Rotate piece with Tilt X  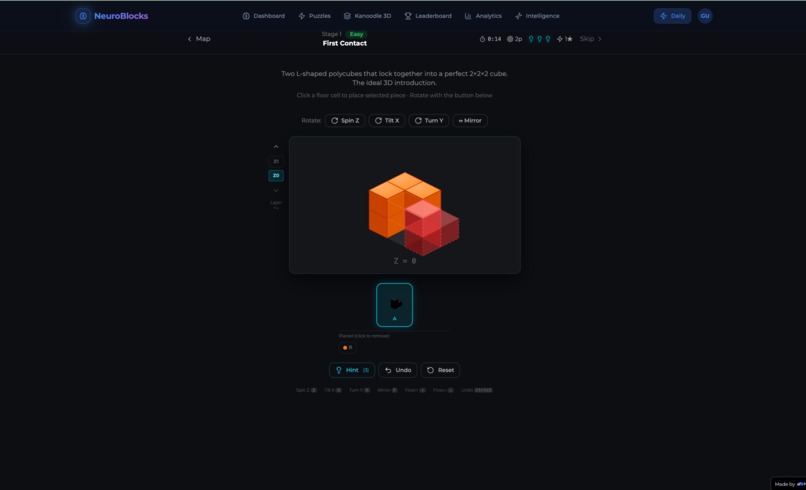[387, 120]
